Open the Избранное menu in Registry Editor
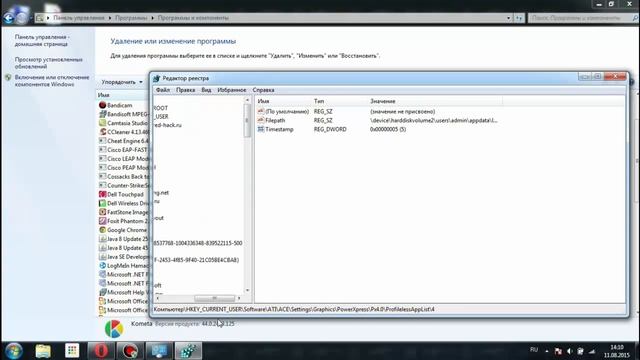The image size is (640, 360). (231, 90)
